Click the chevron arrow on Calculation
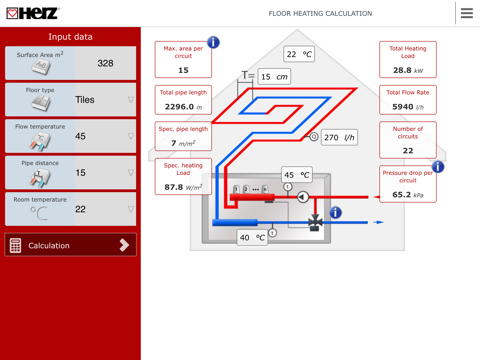Viewport: 480px width, 360px height. coord(124,245)
